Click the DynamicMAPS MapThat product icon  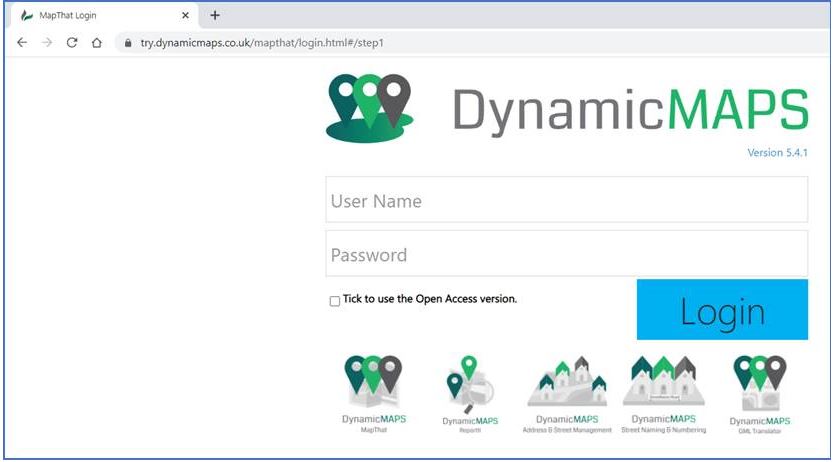[x=373, y=394]
